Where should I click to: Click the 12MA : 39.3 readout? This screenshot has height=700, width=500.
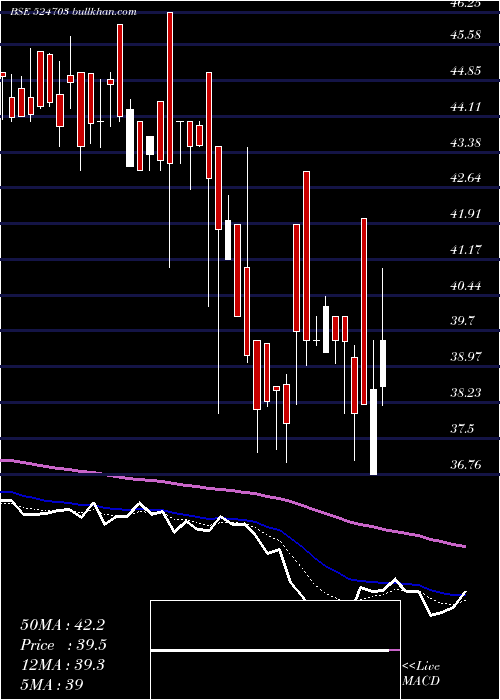pos(62,665)
